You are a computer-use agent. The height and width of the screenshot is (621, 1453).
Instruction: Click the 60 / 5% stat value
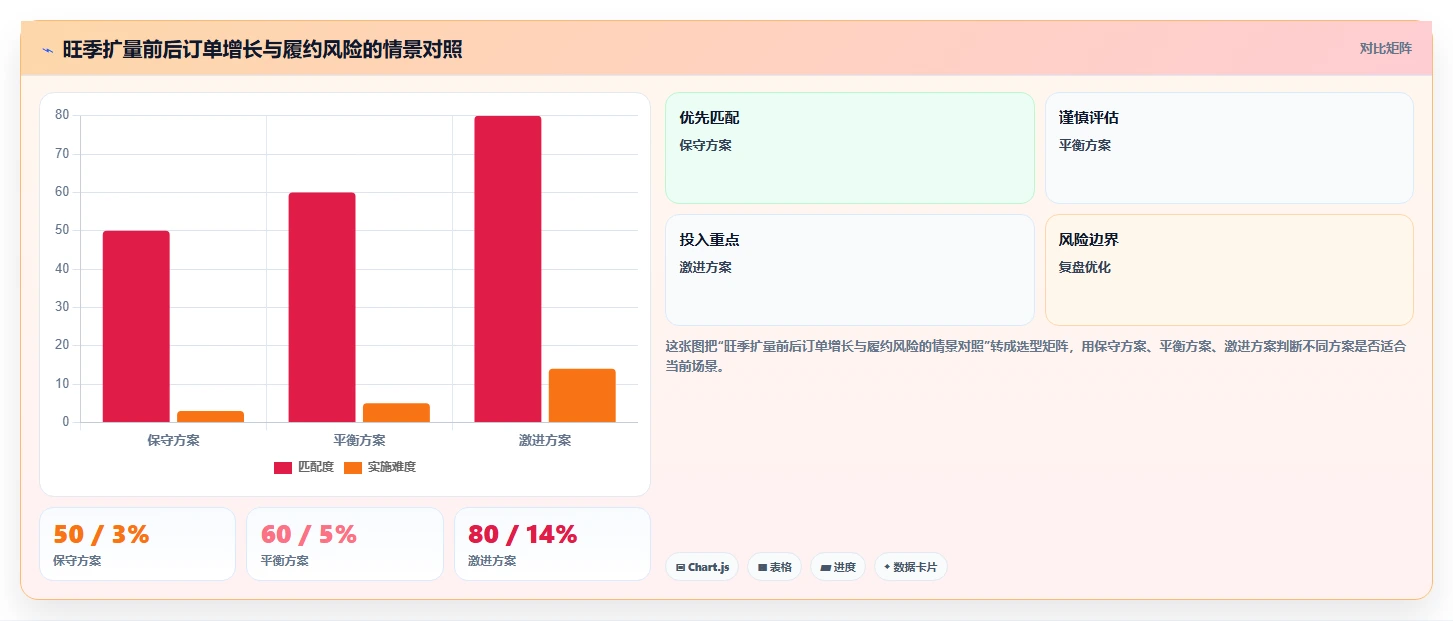tap(309, 535)
